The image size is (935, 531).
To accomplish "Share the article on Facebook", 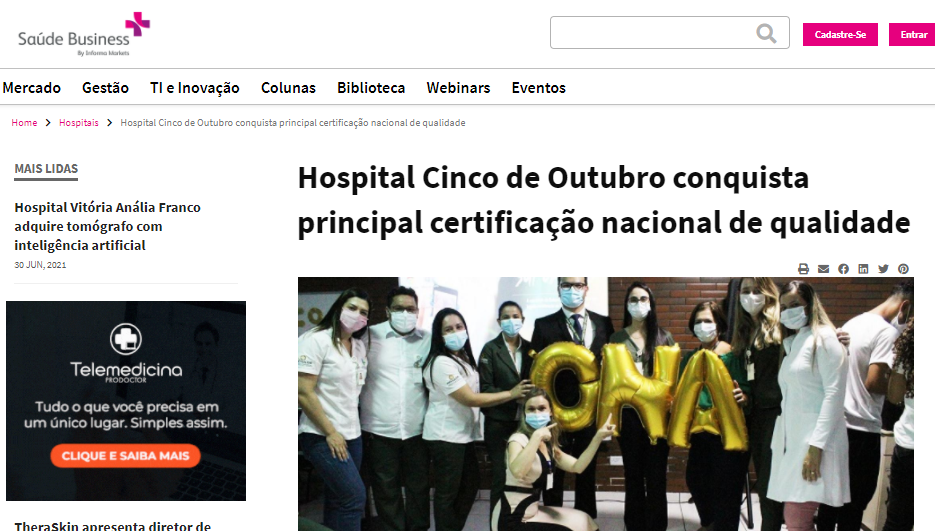I will (x=843, y=269).
